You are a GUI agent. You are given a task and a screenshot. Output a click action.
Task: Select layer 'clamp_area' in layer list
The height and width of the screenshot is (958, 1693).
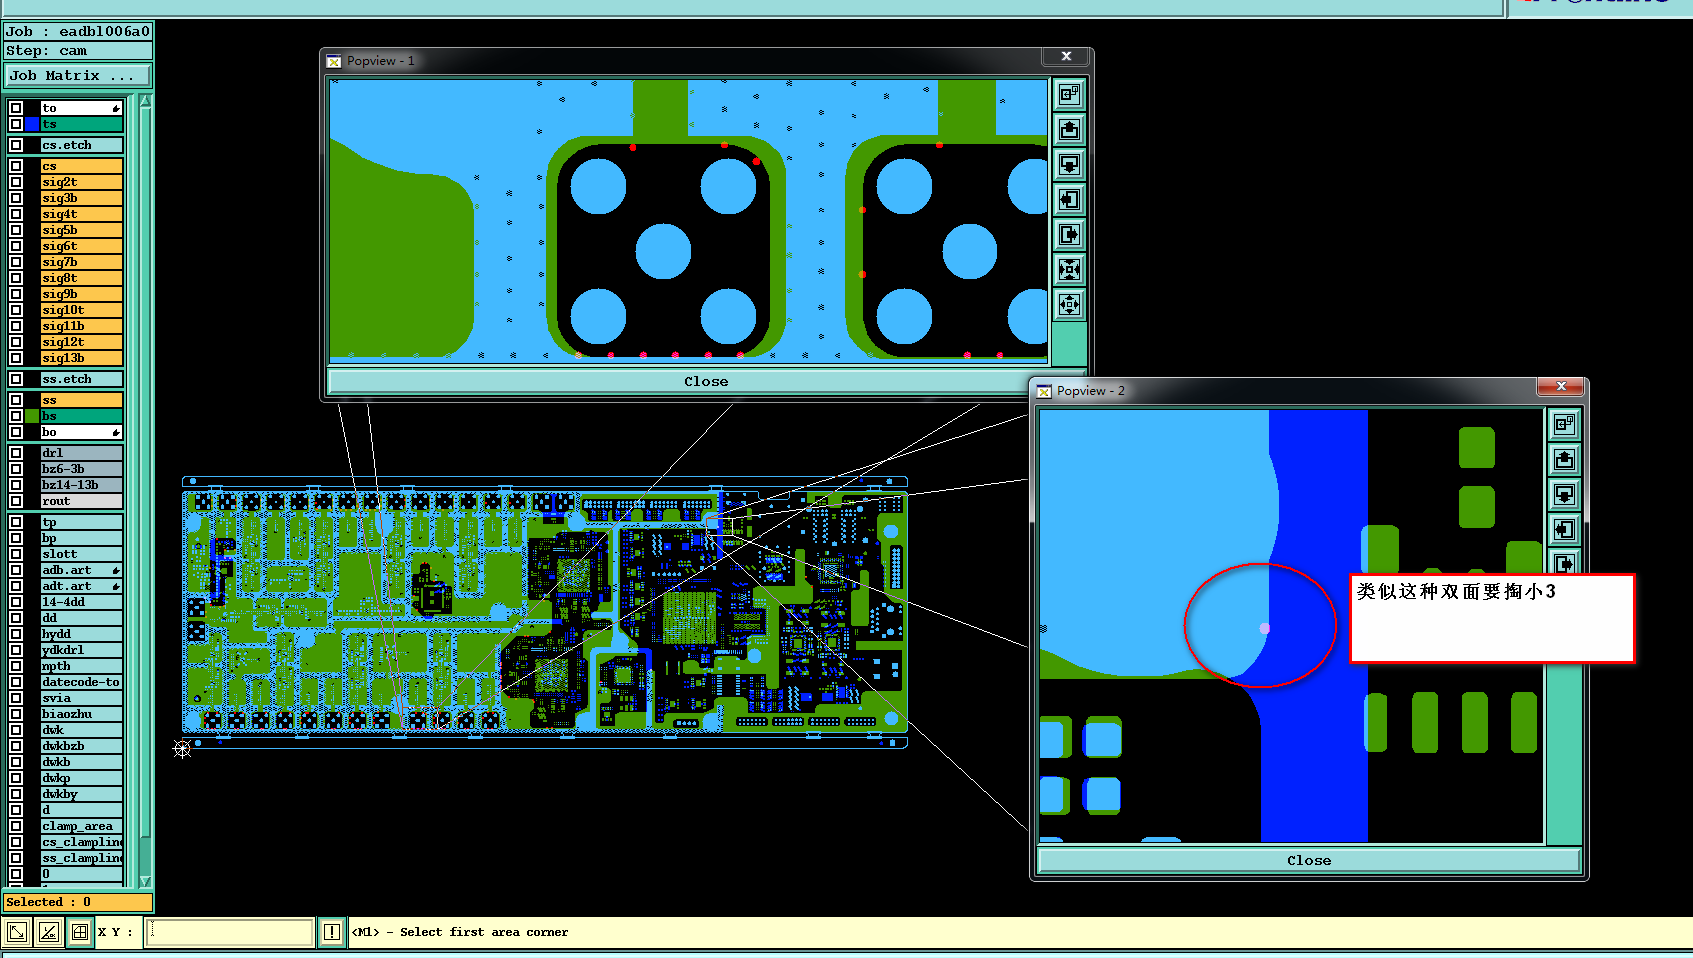pos(81,826)
